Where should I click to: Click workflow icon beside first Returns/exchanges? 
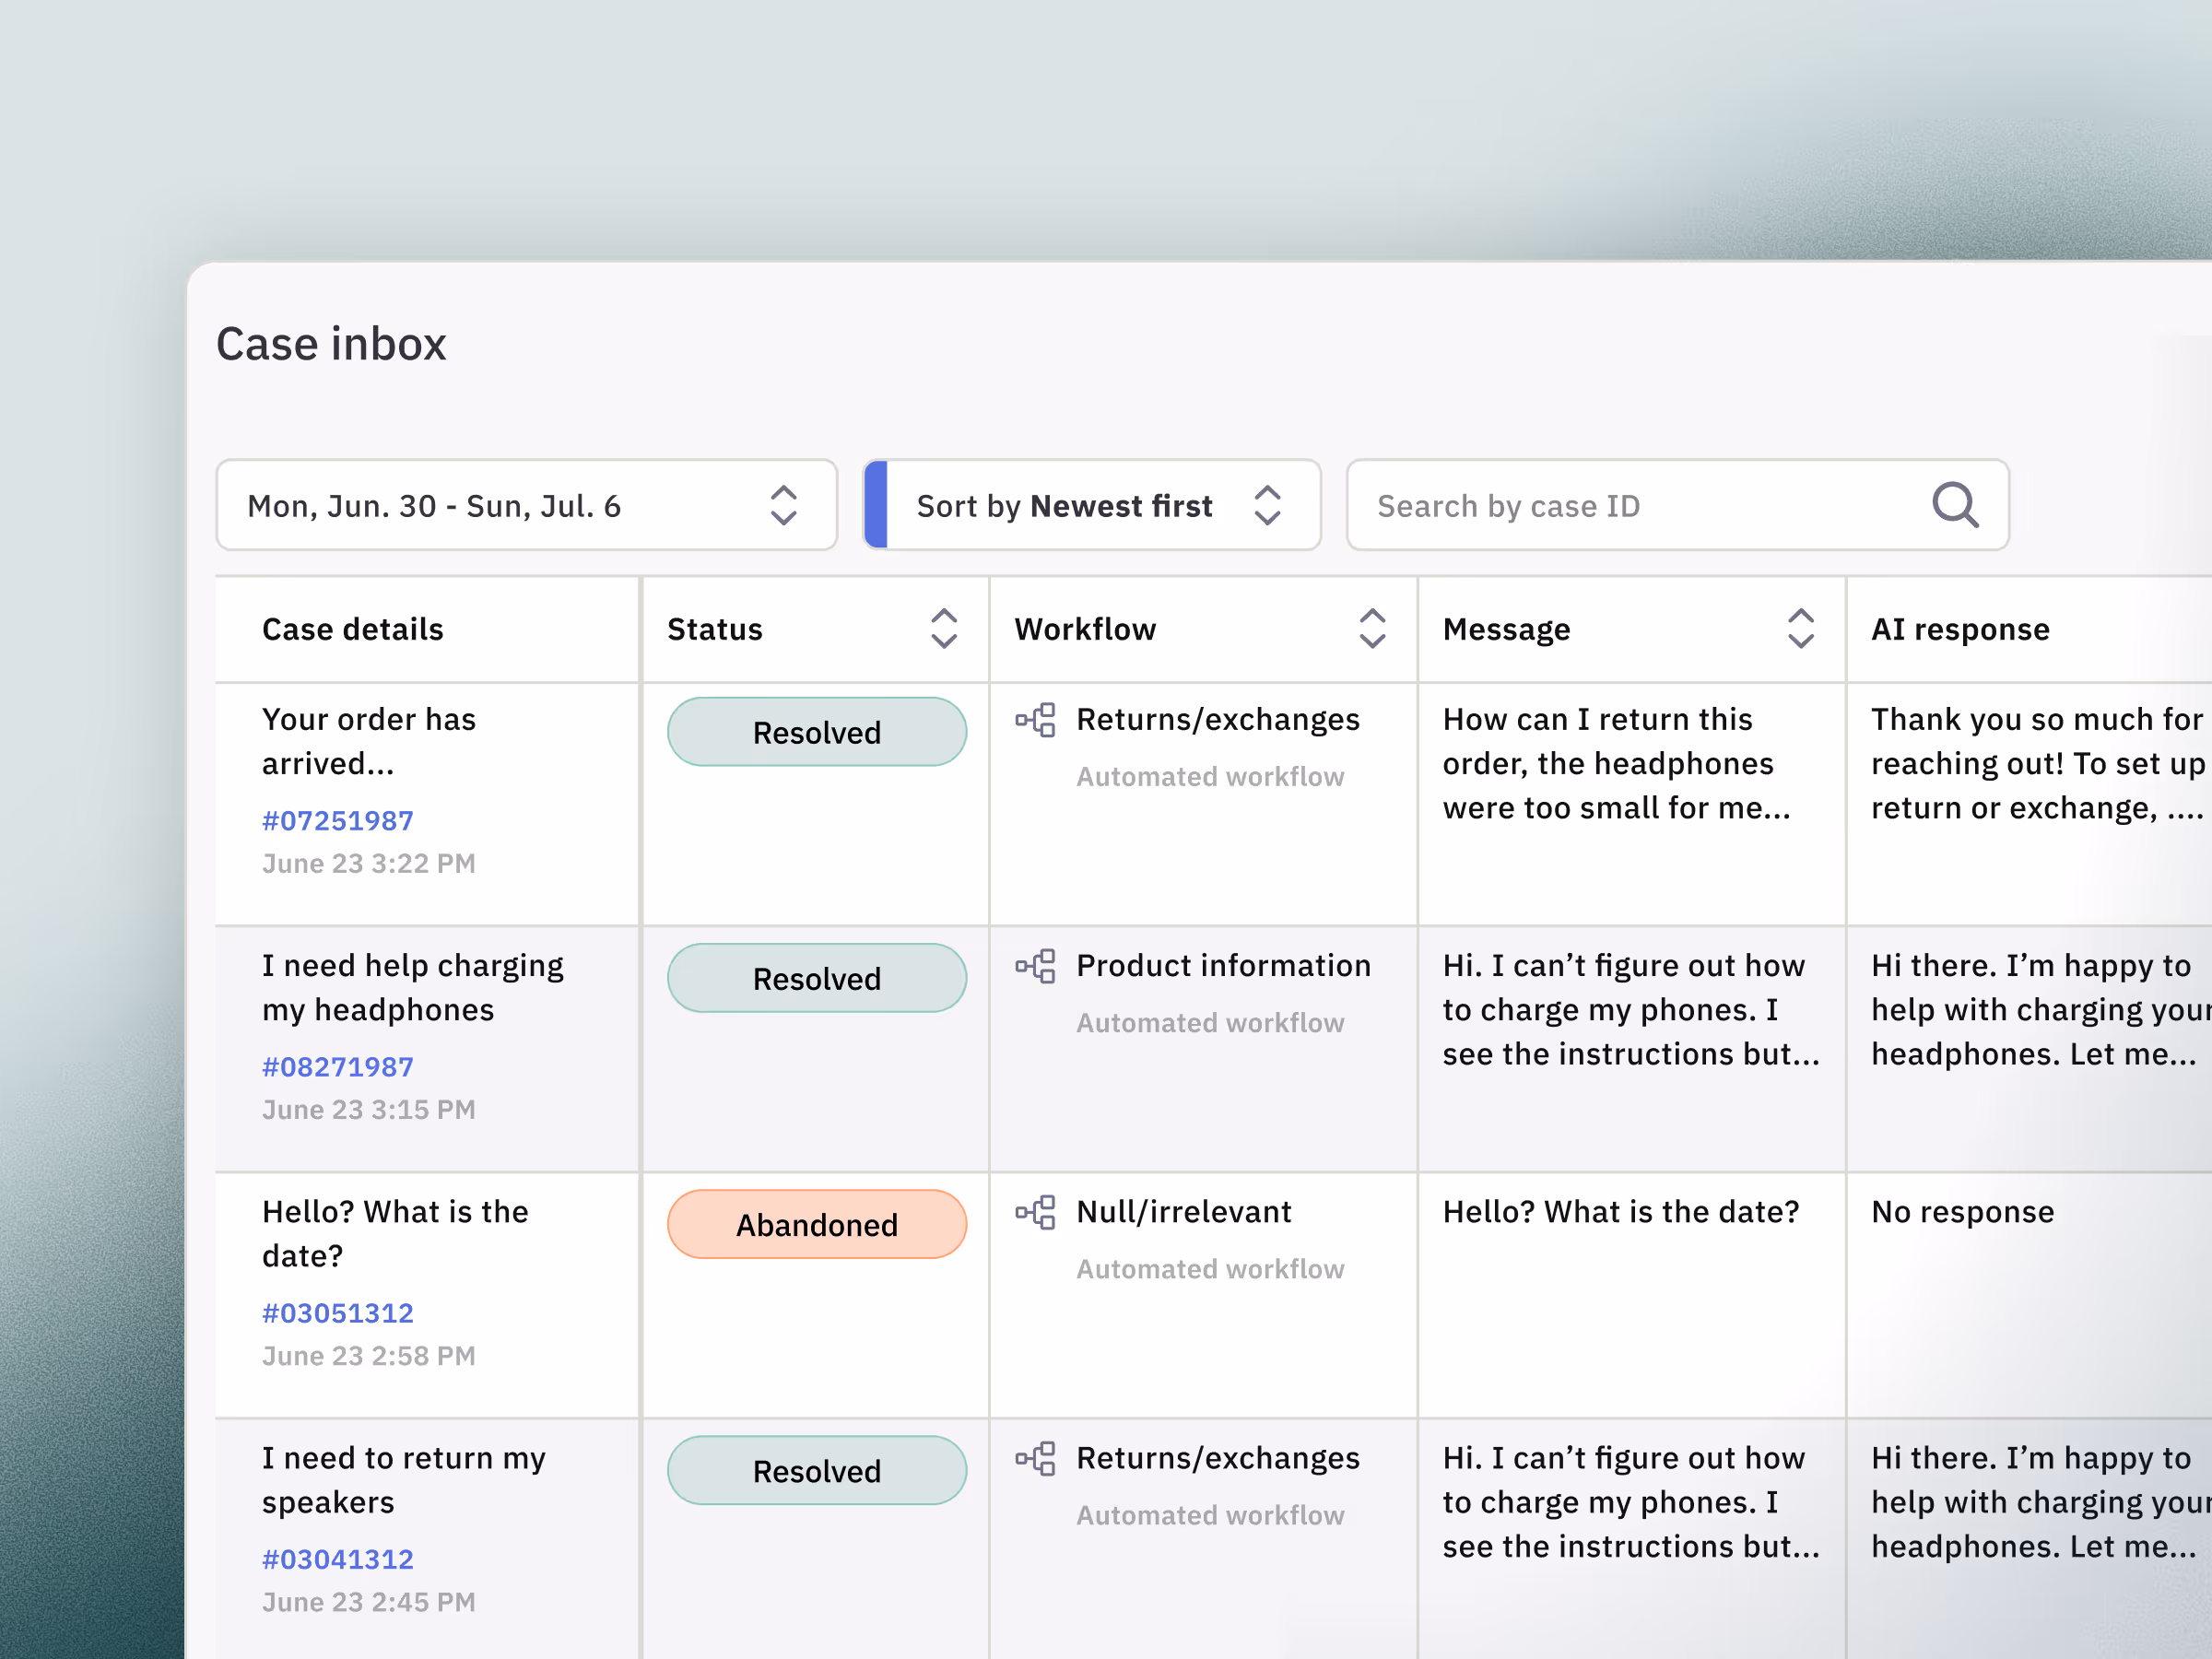(x=1036, y=720)
